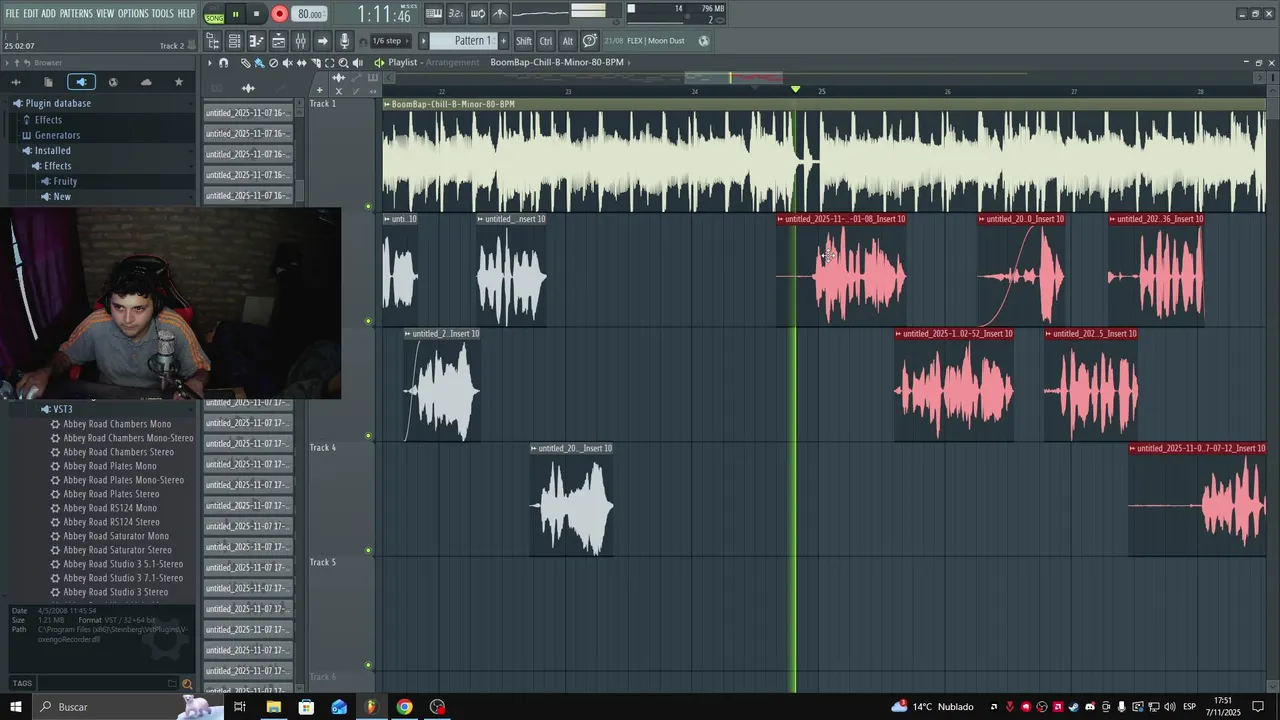Open the mixer icon in toolbar
This screenshot has height=720, width=1280.
click(300, 41)
